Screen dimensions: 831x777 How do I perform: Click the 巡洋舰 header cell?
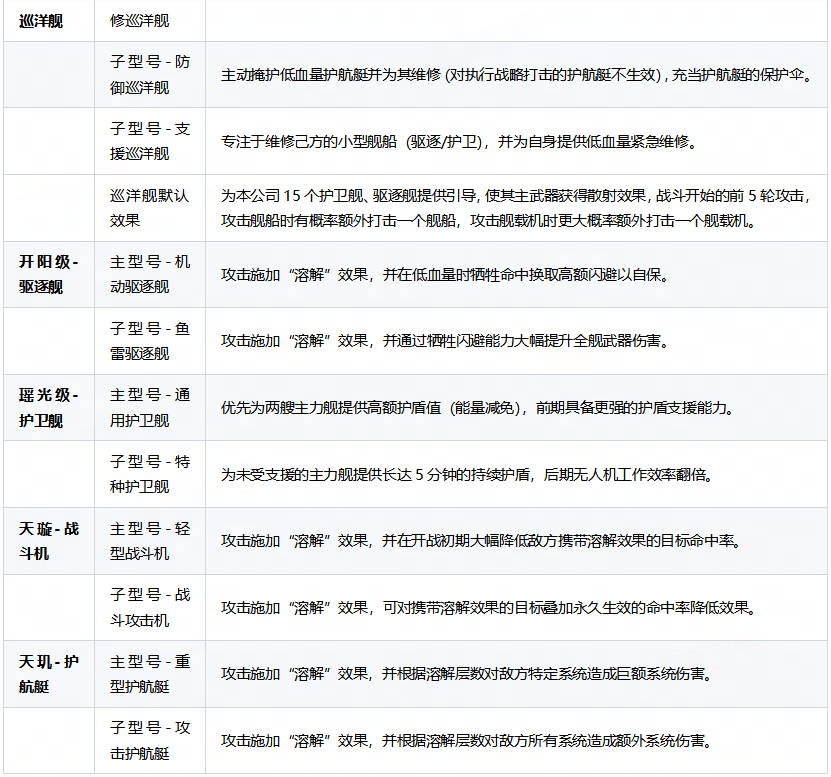(42, 21)
